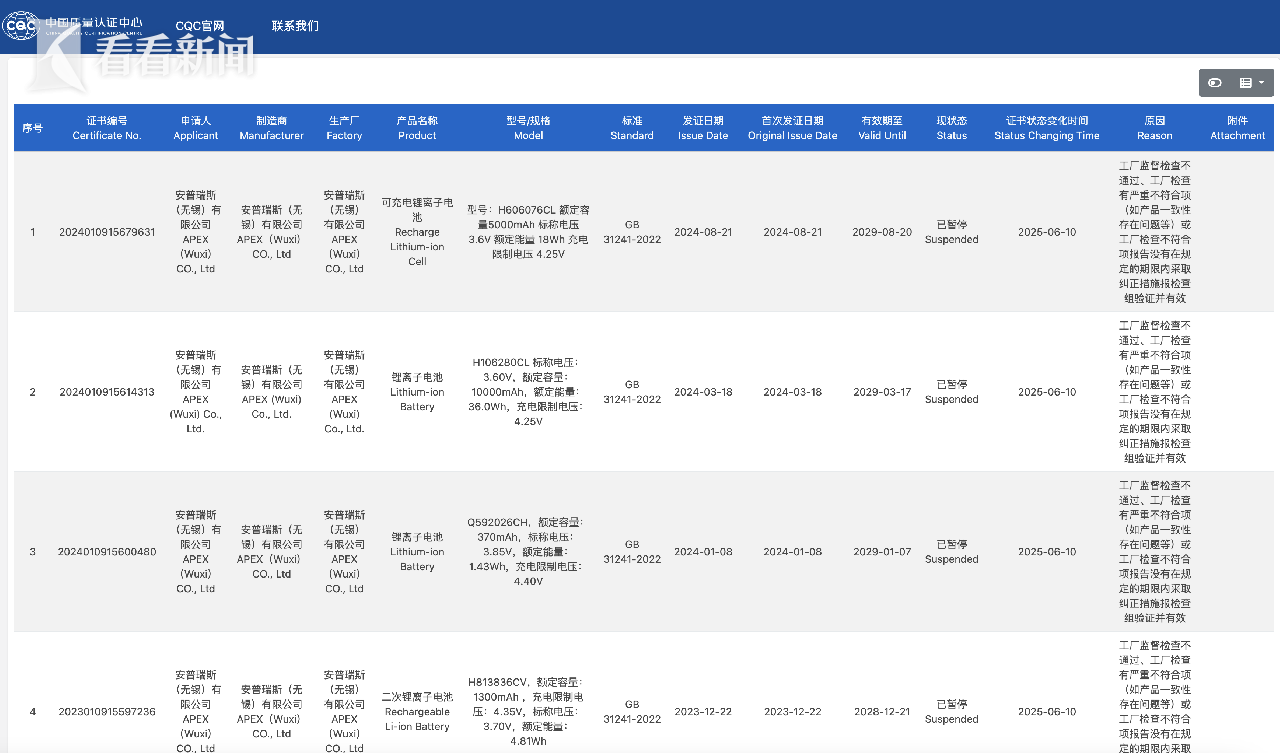Click the Certificate No. column header
Image resolution: width=1280 pixels, height=753 pixels.
tap(107, 128)
